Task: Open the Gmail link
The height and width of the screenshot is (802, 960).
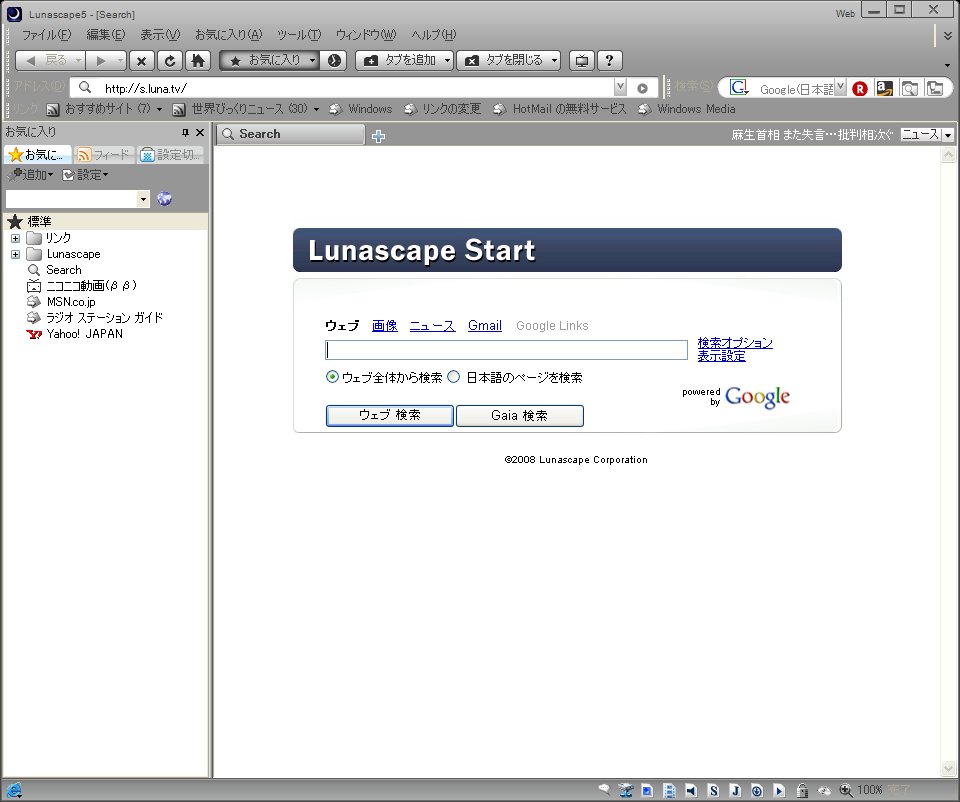Action: 485,326
